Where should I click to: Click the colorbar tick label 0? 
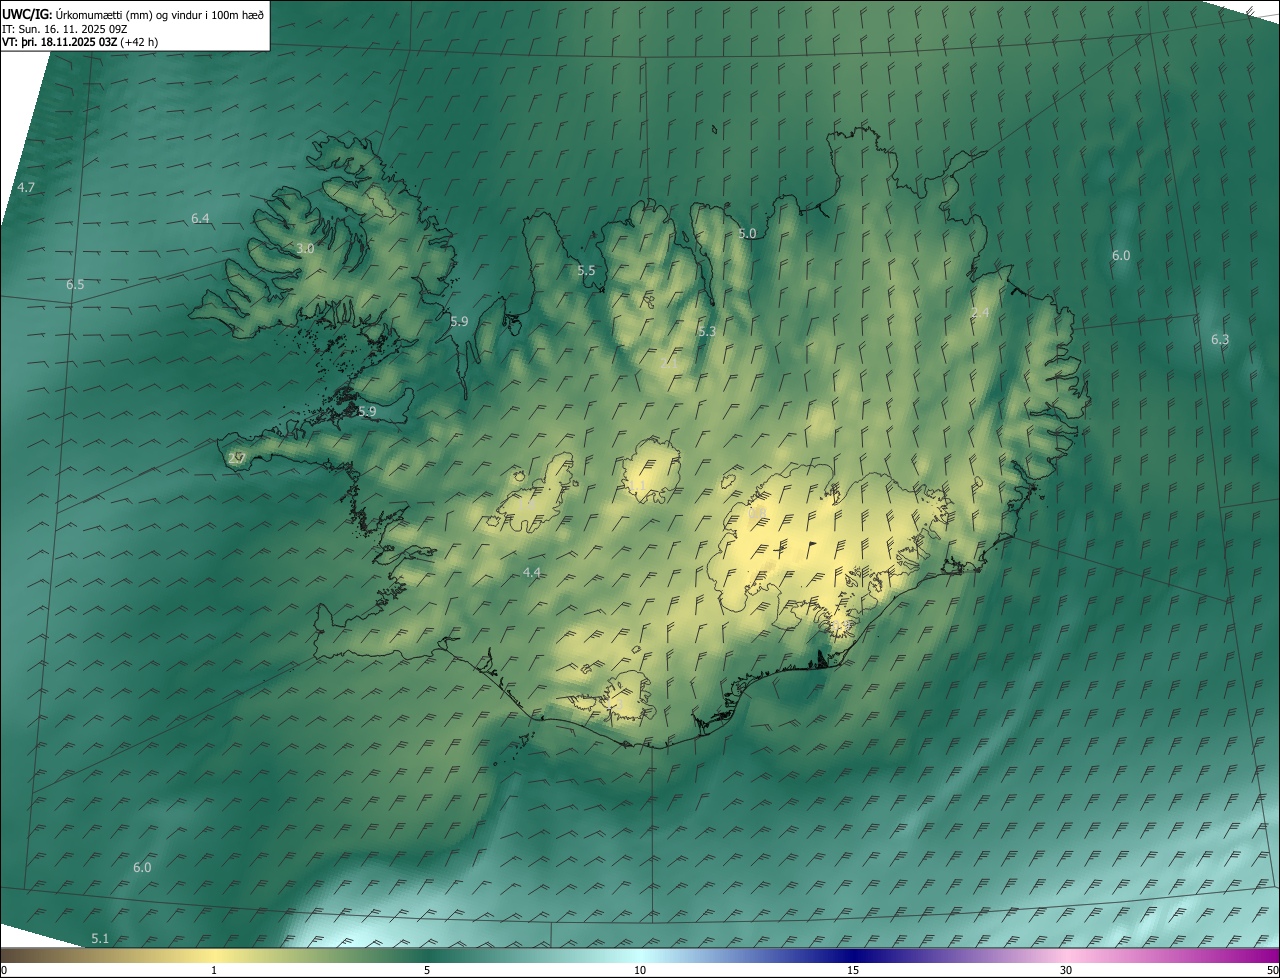coord(4,971)
